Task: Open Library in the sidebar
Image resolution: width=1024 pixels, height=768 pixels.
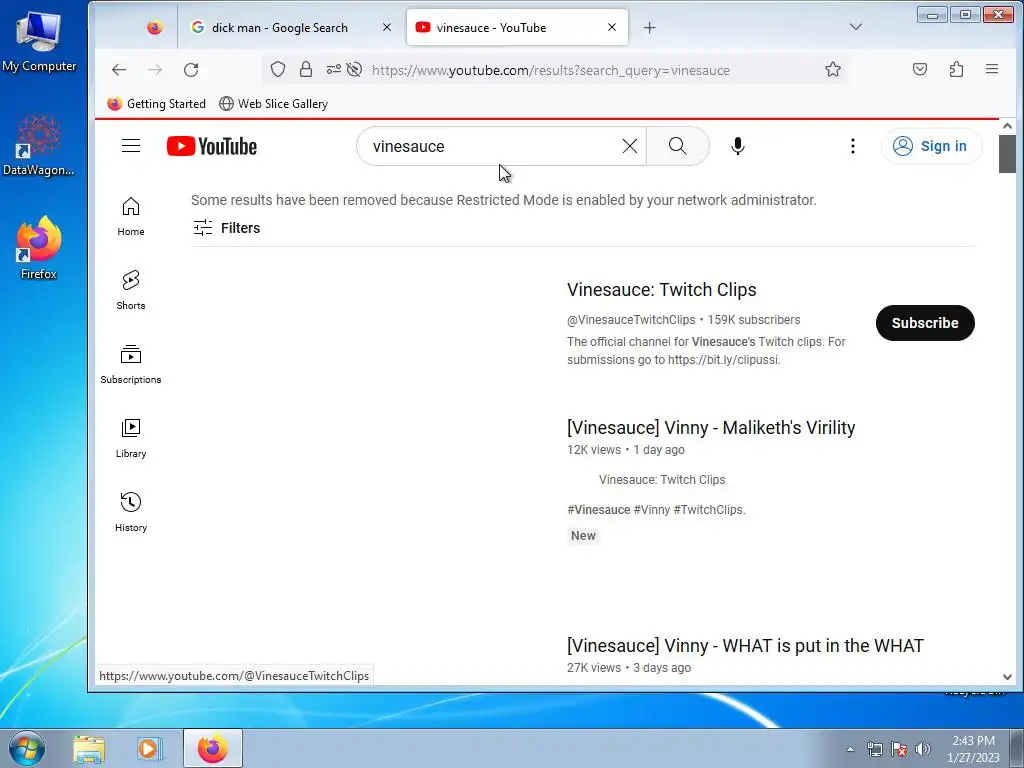Action: pos(131,438)
